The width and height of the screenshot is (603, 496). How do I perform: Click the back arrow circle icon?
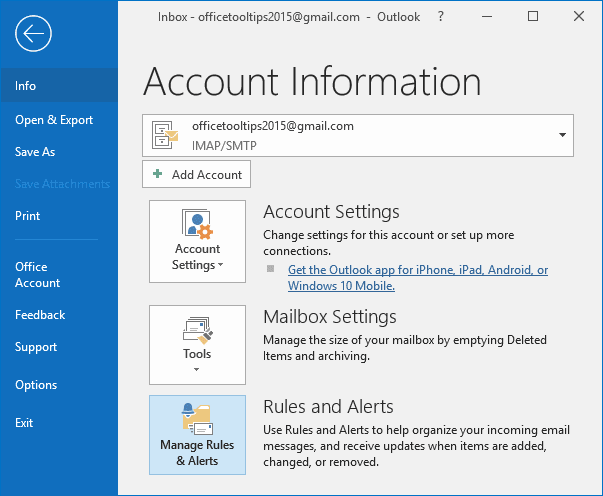click(x=33, y=34)
